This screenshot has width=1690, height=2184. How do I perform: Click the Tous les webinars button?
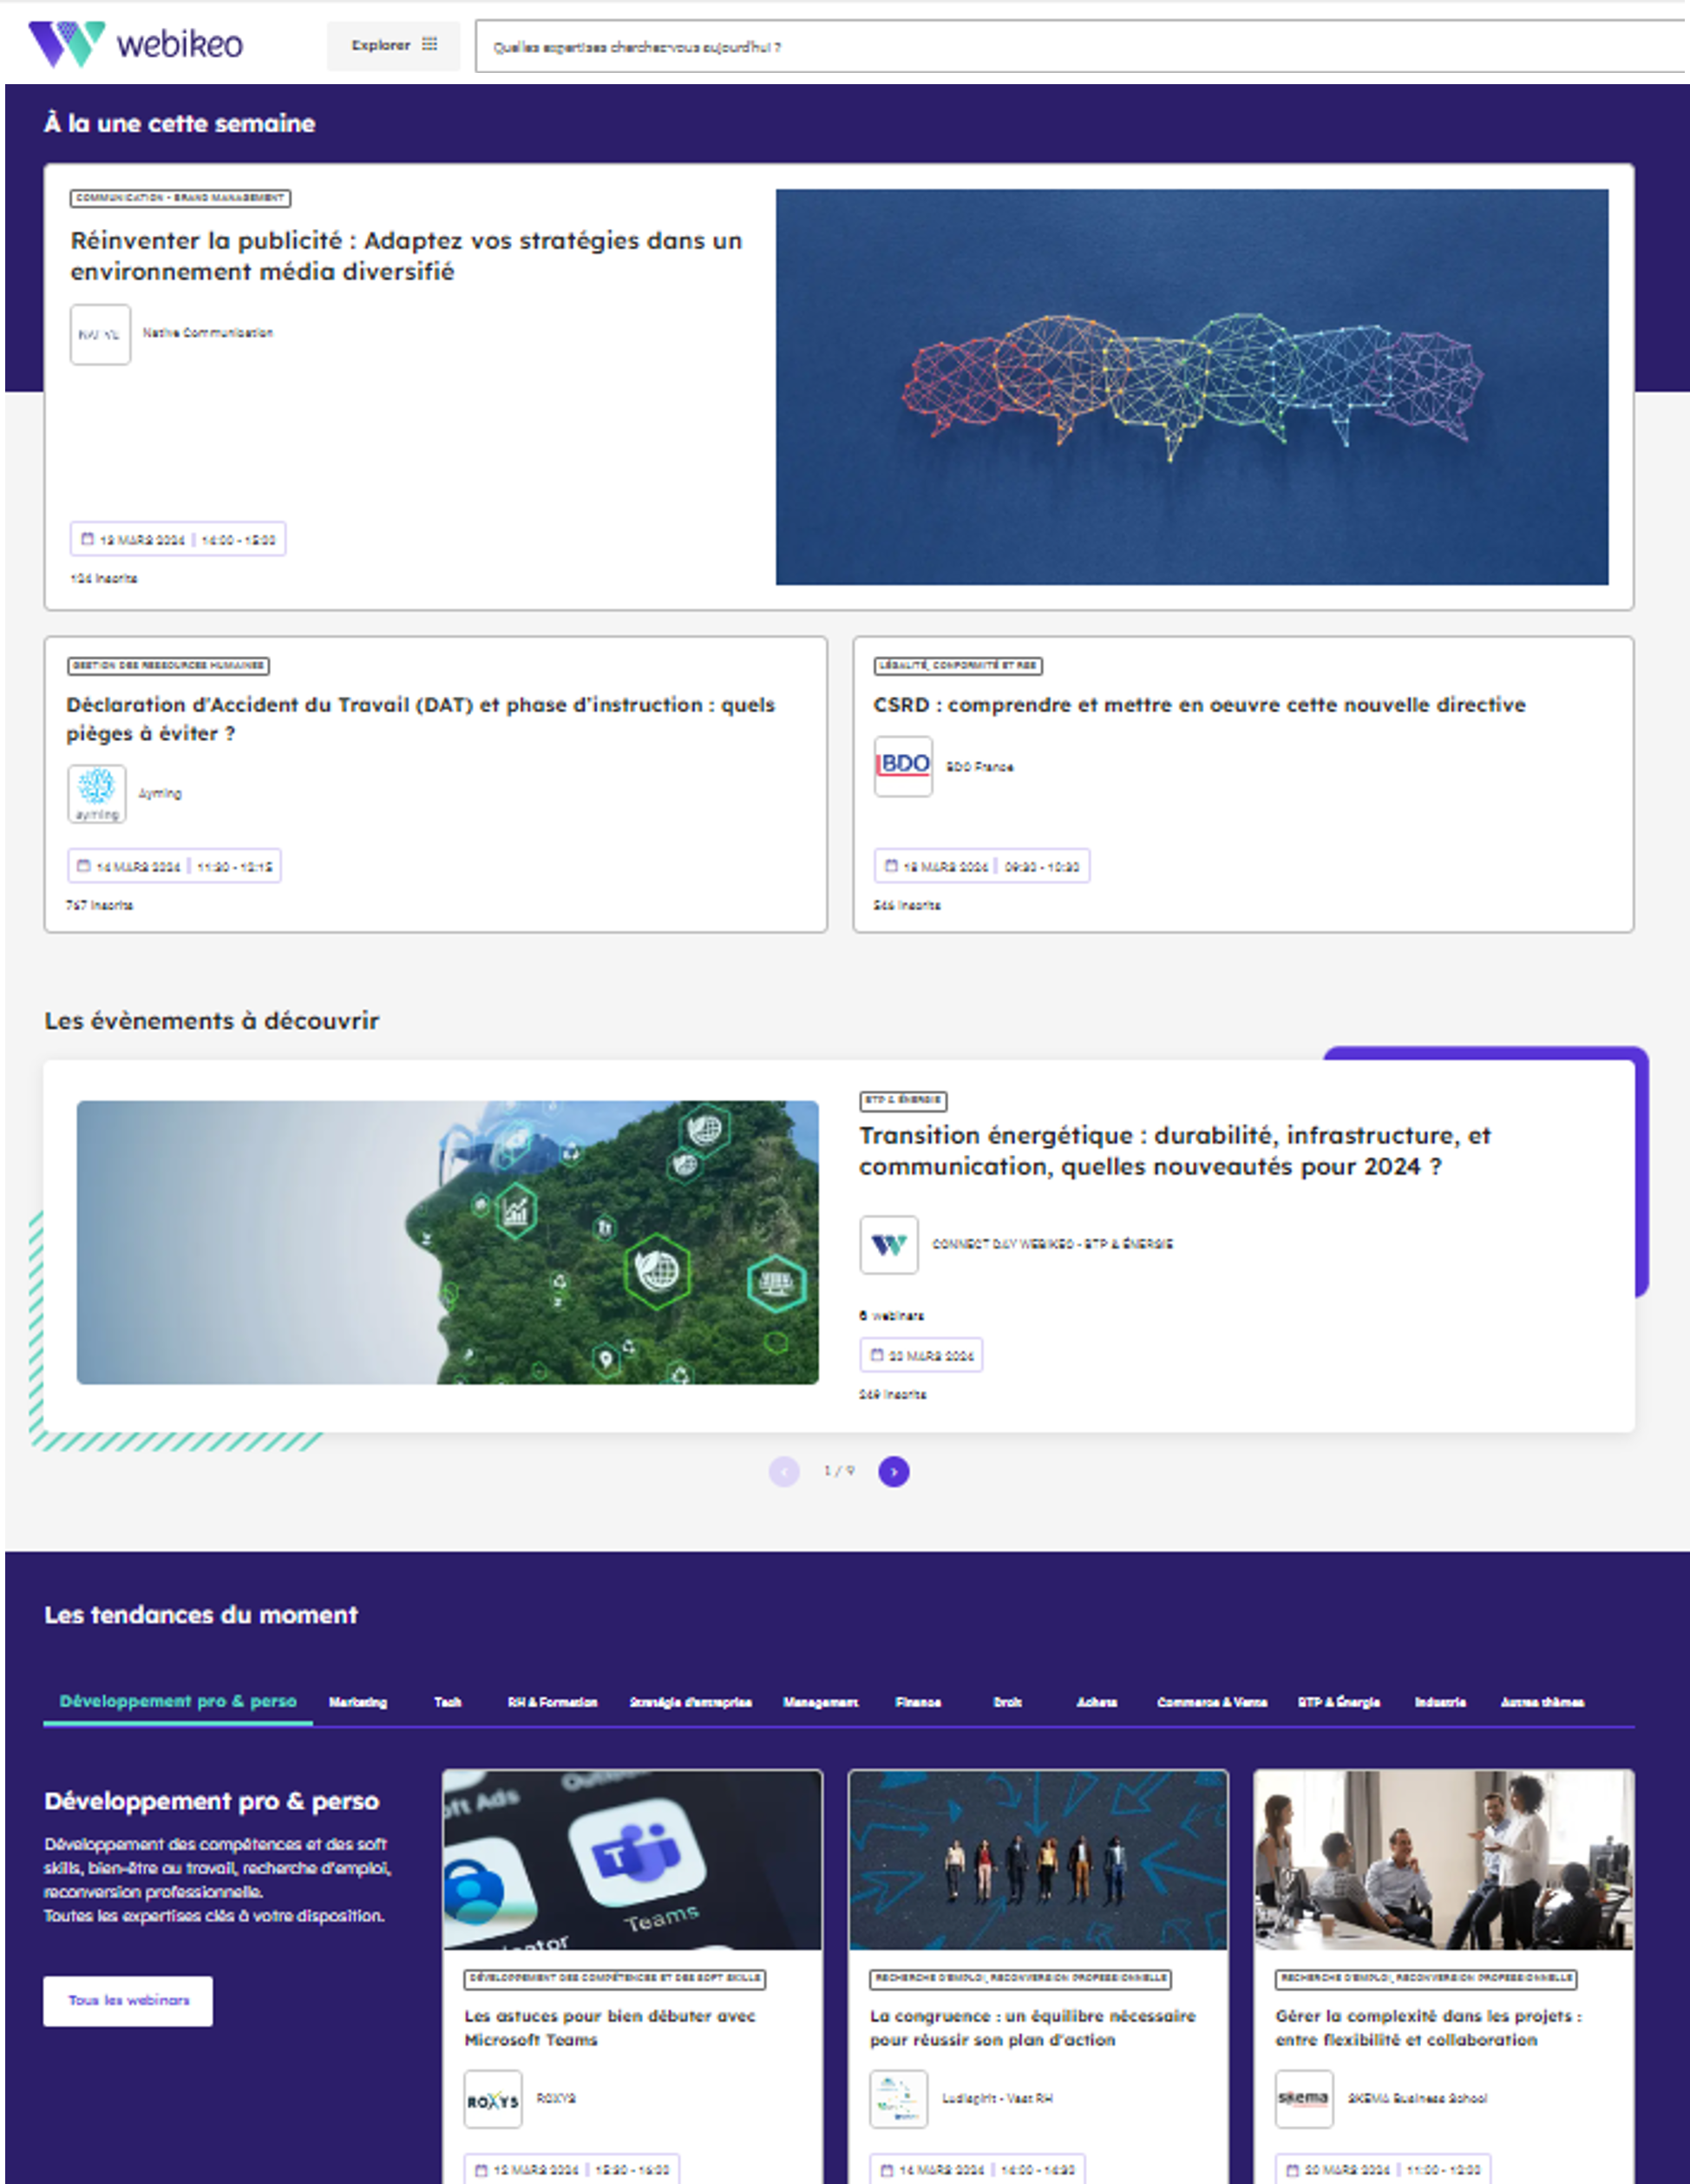tap(128, 2000)
